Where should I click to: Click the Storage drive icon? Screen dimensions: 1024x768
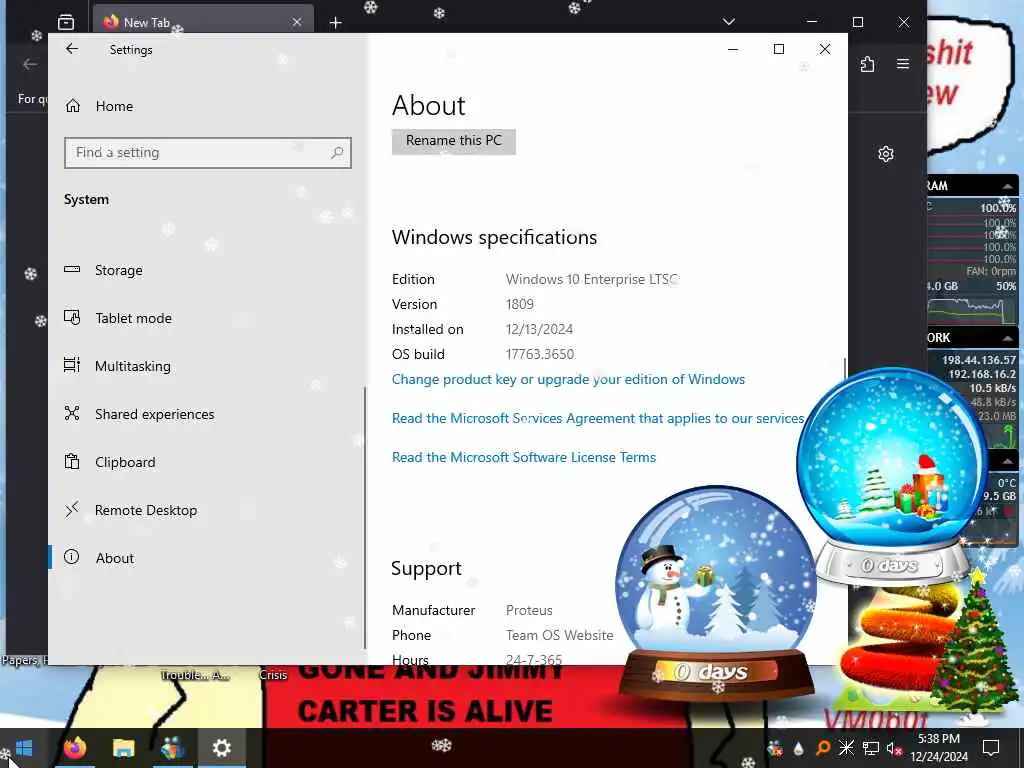tap(72, 269)
